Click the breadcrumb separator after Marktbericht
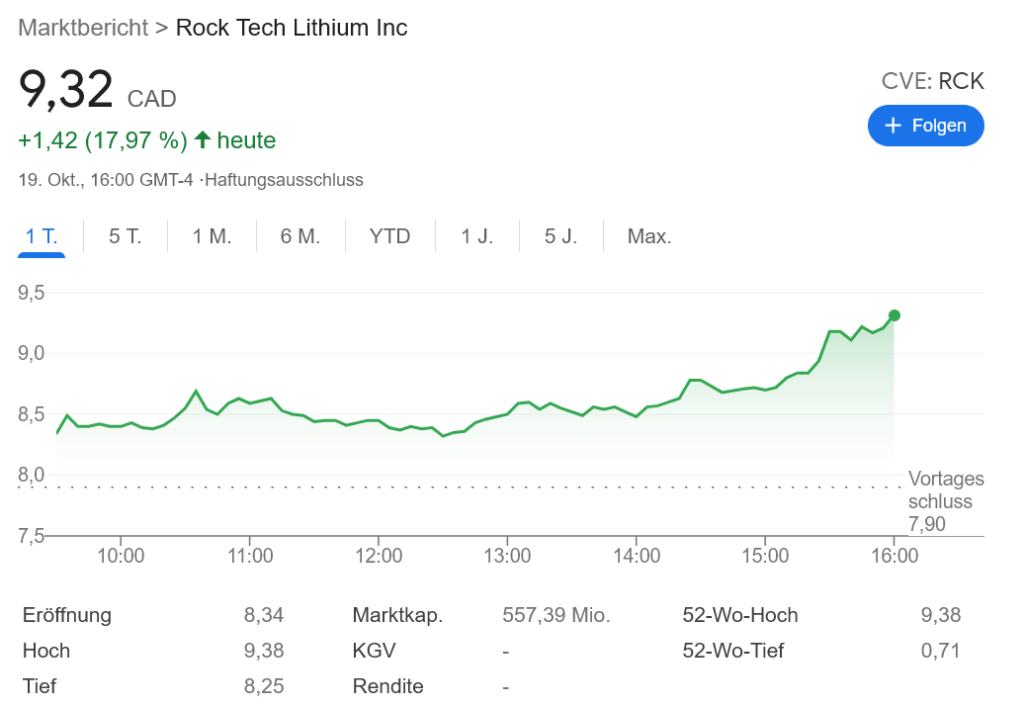1024x708 pixels. (x=160, y=27)
